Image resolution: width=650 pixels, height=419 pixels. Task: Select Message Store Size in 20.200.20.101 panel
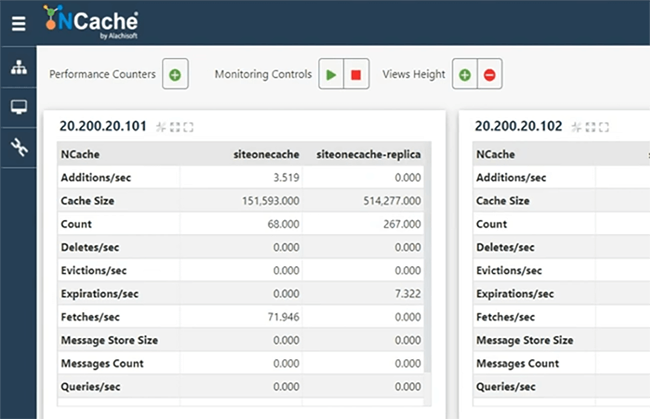pyautogui.click(x=241, y=340)
